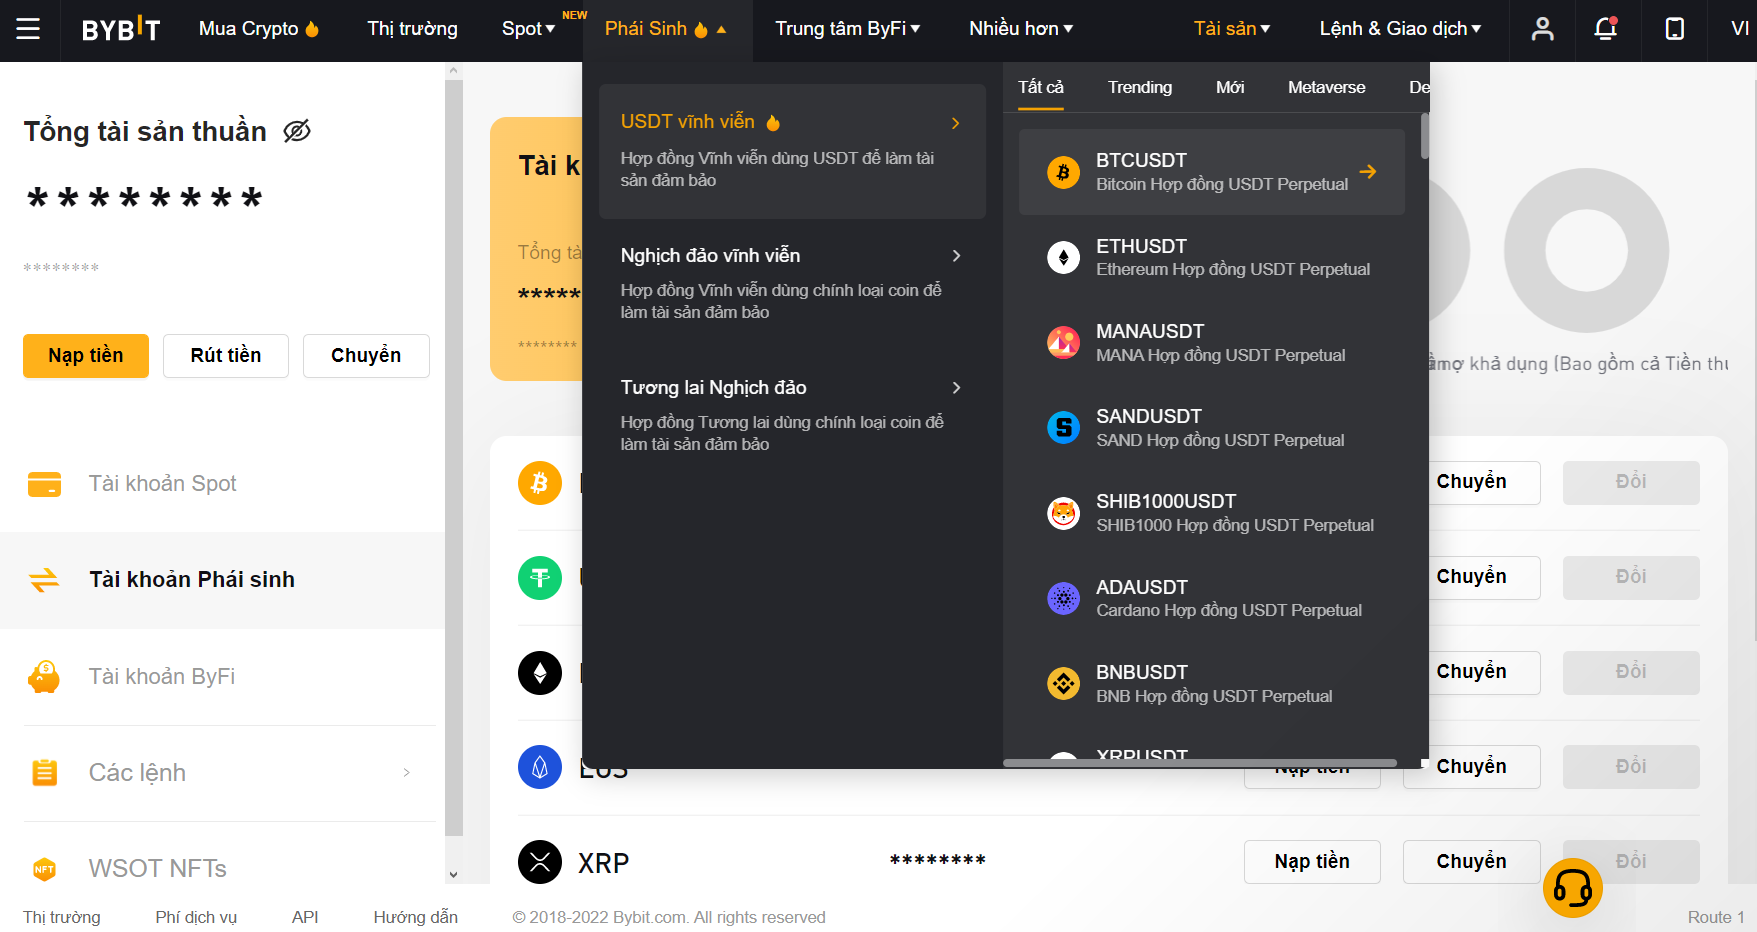Click Chuyển in the XRP row
1757x932 pixels.
pos(1471,862)
